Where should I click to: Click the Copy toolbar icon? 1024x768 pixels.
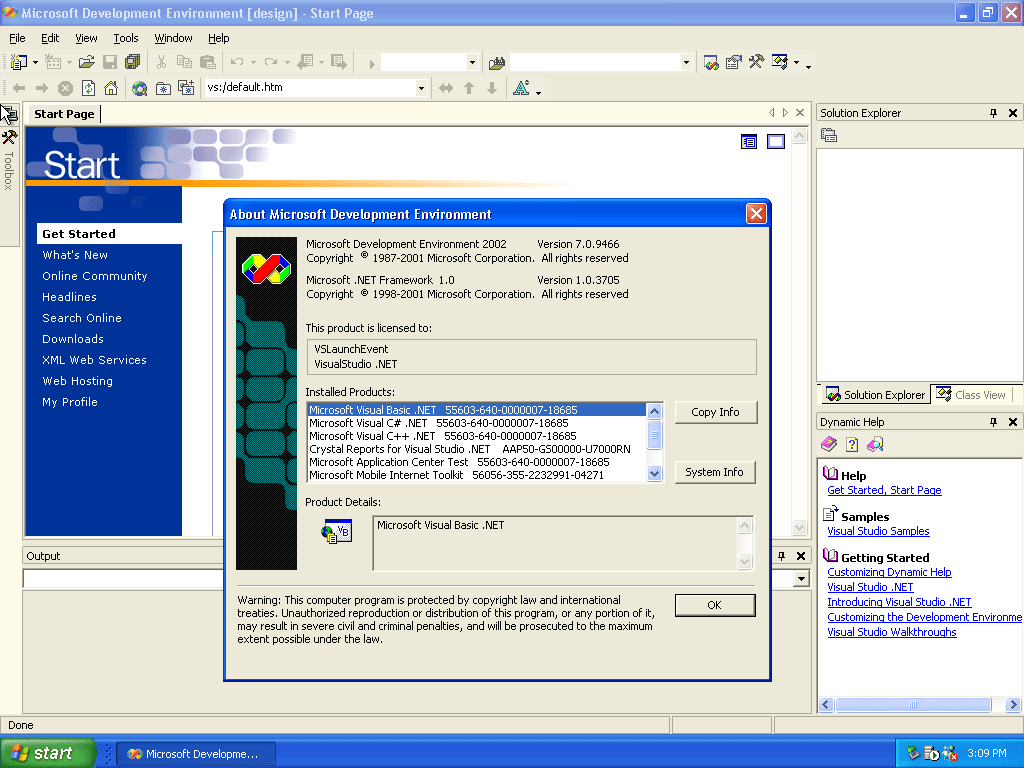click(185, 62)
